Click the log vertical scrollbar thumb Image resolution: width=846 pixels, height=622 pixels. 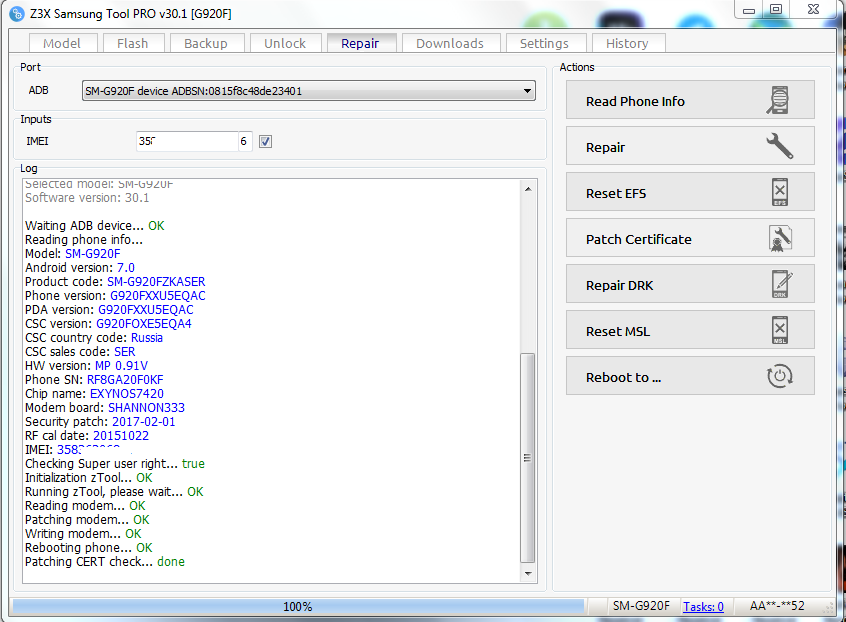click(528, 457)
